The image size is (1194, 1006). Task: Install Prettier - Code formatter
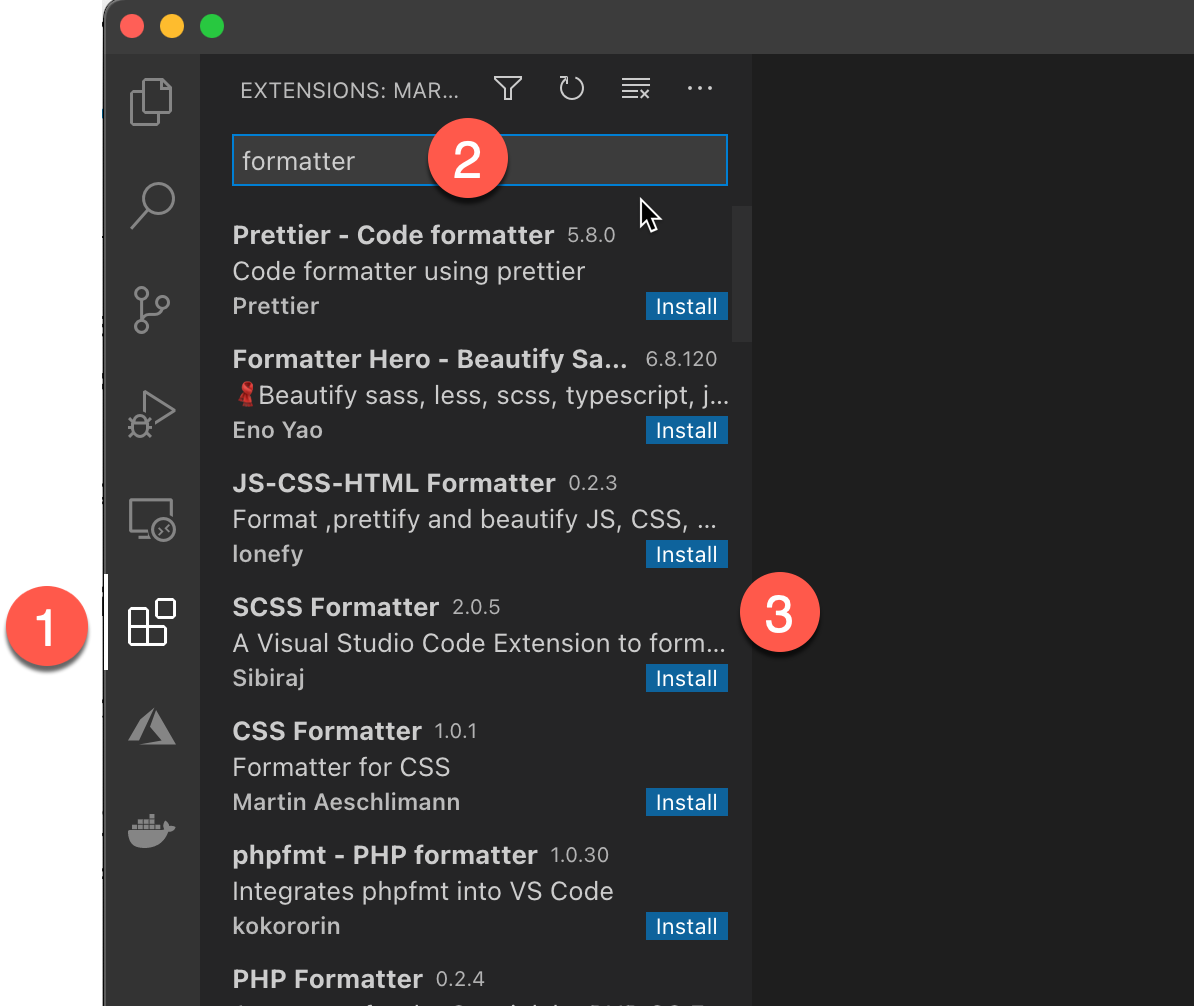click(x=687, y=306)
